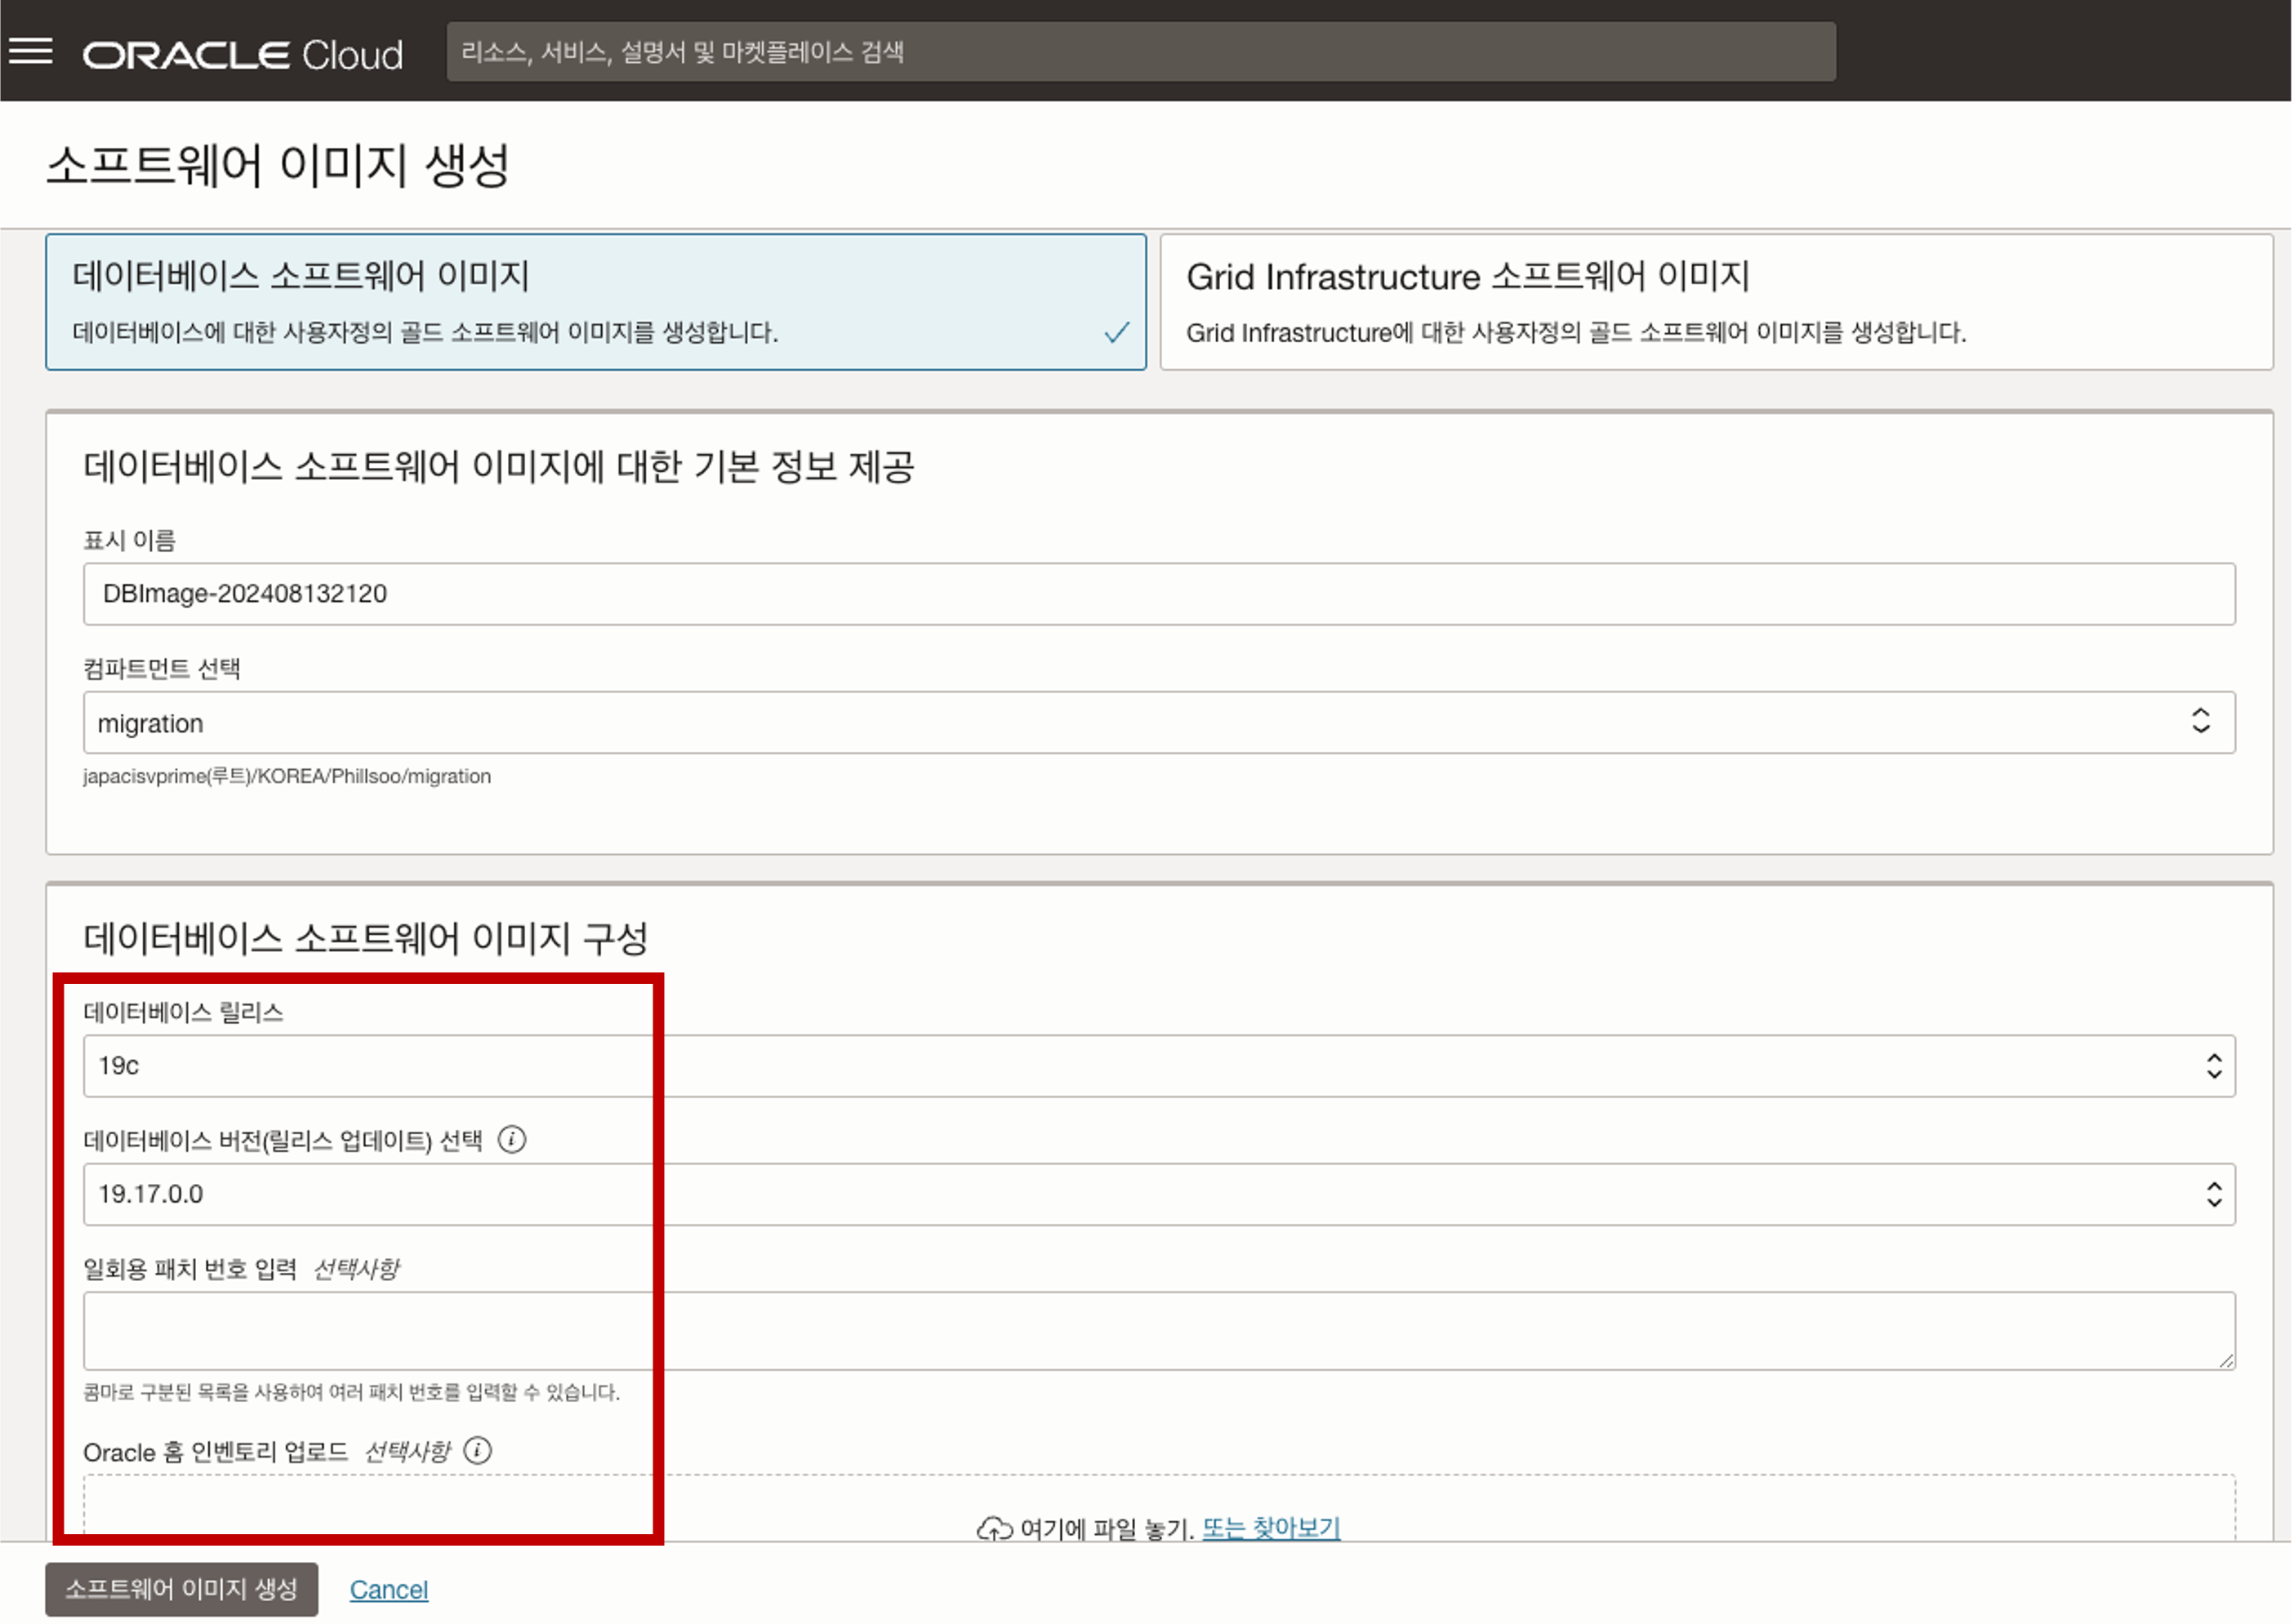Click the page title 소프트웨어 이미지 생성
Viewport: 2294px width, 1624px height.
click(279, 166)
